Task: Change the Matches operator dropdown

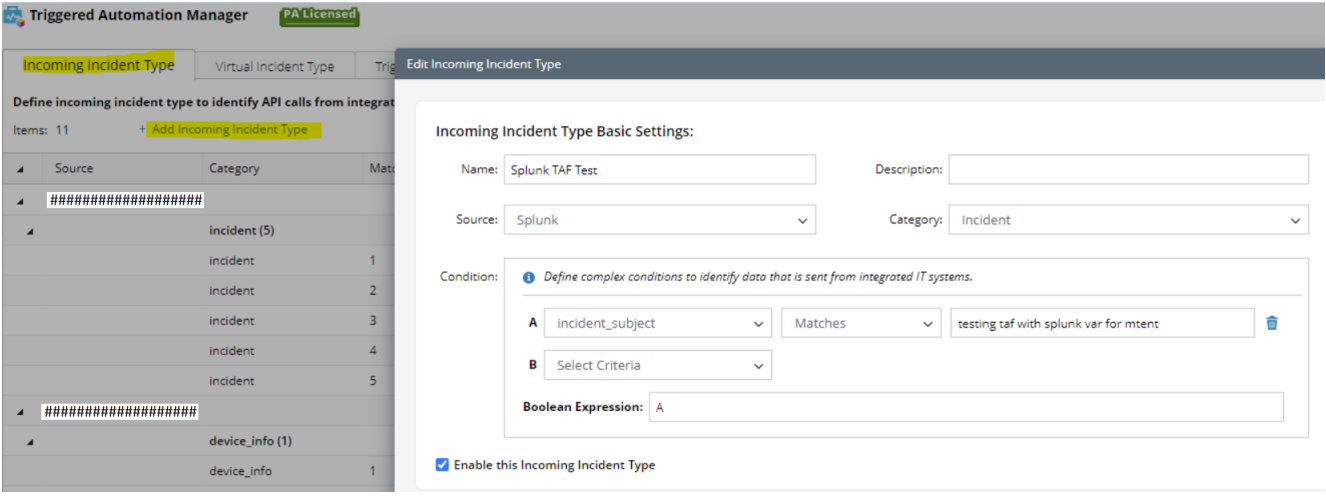Action: pyautogui.click(x=861, y=323)
